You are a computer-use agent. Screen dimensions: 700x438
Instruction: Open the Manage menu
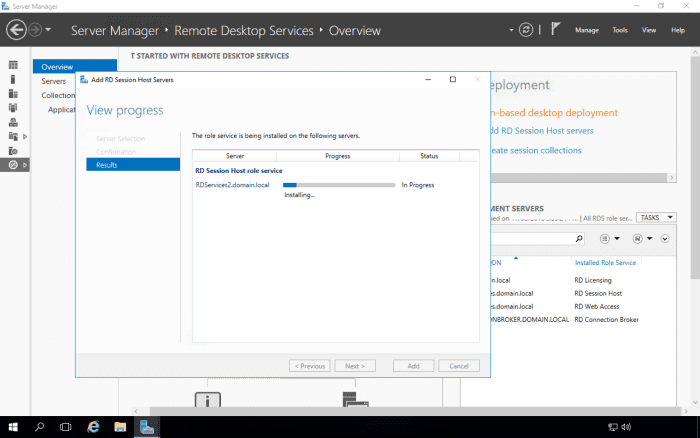pyautogui.click(x=587, y=30)
